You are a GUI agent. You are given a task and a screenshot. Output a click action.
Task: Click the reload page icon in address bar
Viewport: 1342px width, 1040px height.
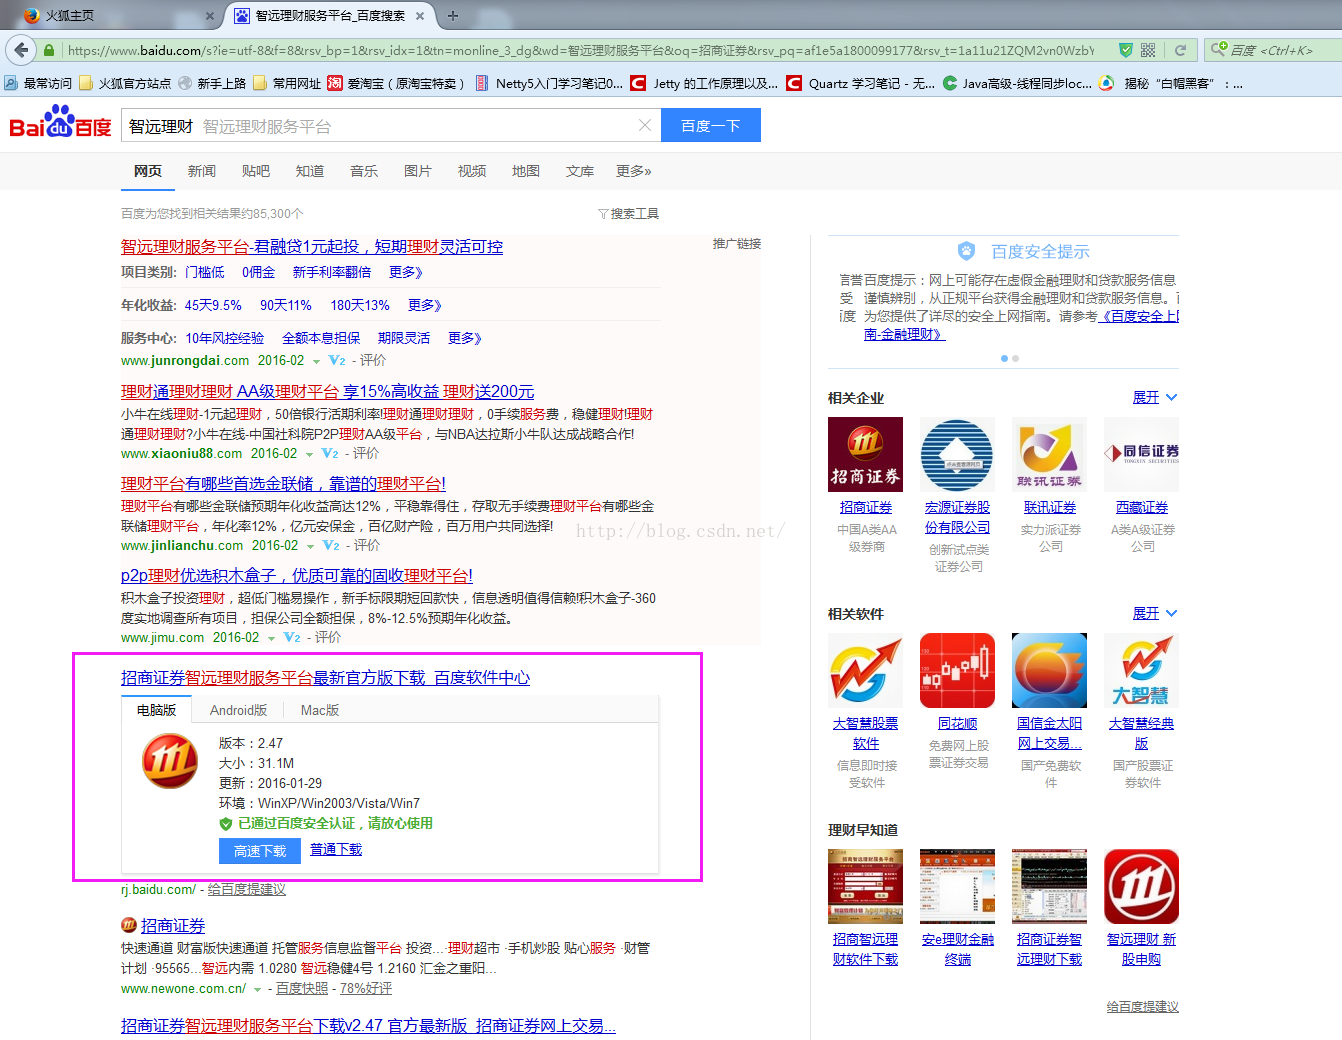point(1180,50)
